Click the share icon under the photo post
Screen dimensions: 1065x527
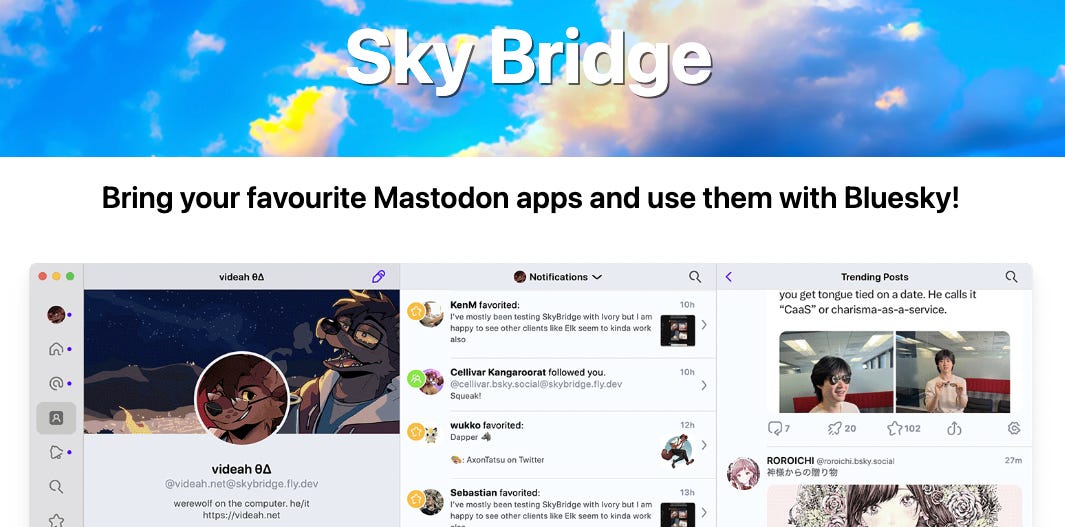(x=954, y=428)
